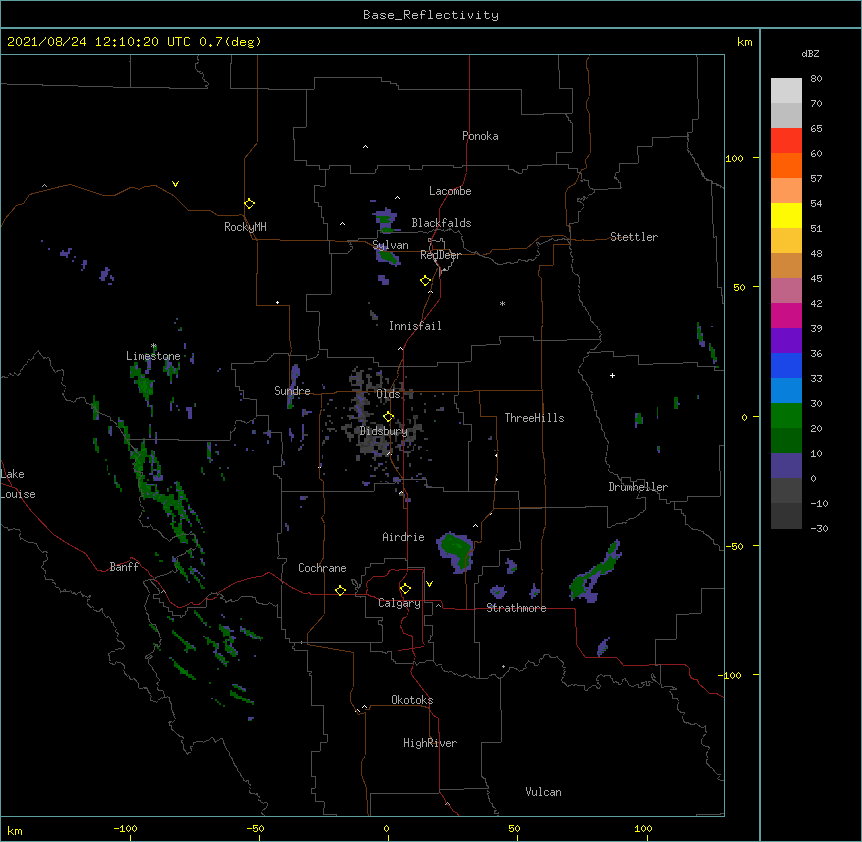Click the HighRiver label

pyautogui.click(x=430, y=743)
